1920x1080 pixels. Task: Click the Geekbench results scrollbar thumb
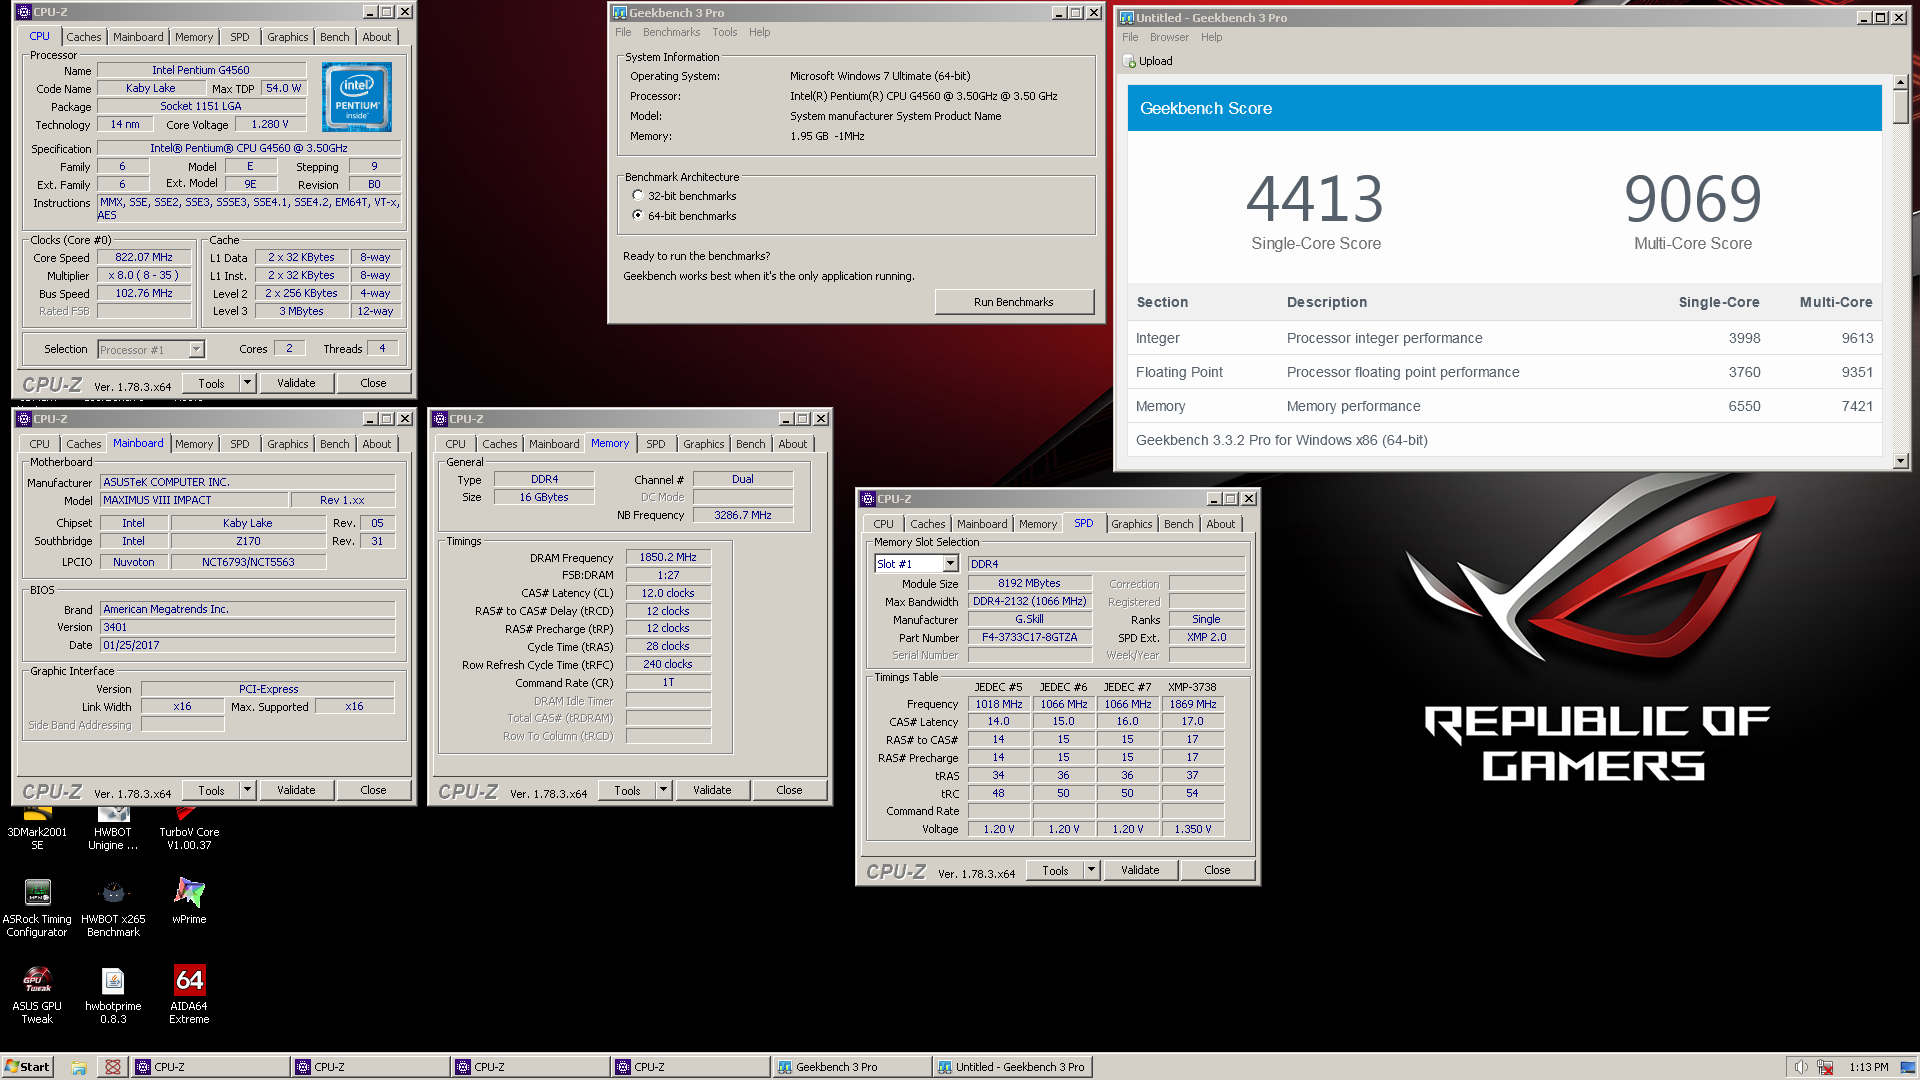click(1901, 108)
